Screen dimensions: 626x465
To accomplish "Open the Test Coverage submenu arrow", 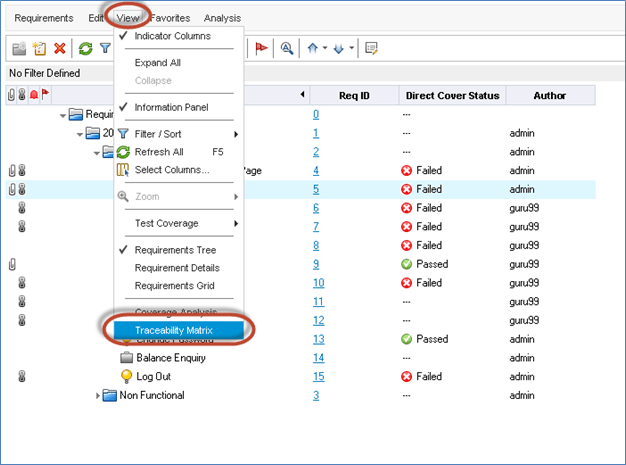I will coord(236,223).
